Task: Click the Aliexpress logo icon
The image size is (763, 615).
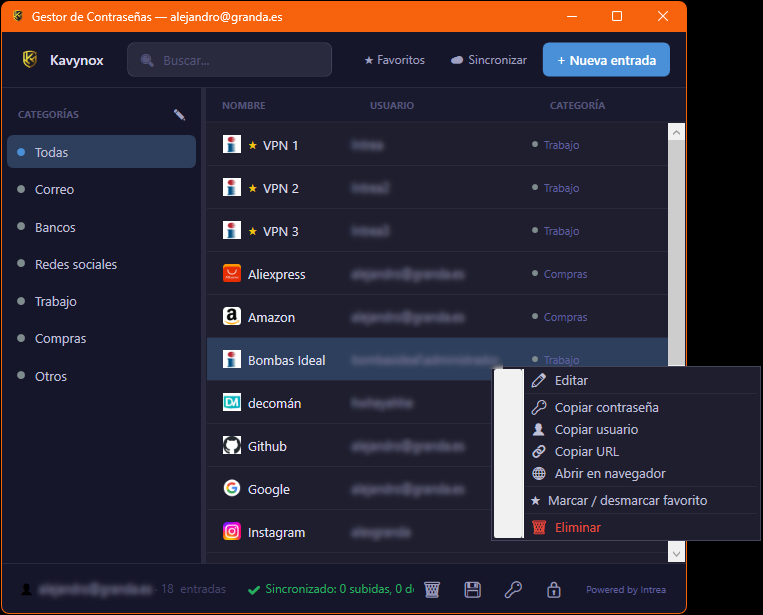Action: point(232,273)
